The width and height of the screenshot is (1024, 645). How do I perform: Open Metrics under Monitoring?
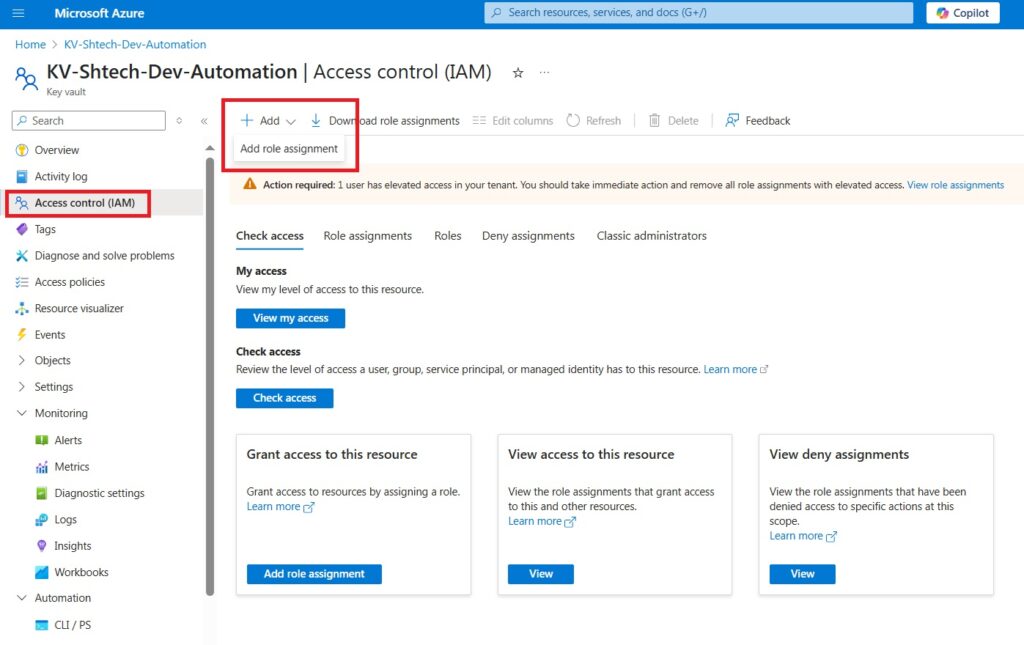[71, 466]
